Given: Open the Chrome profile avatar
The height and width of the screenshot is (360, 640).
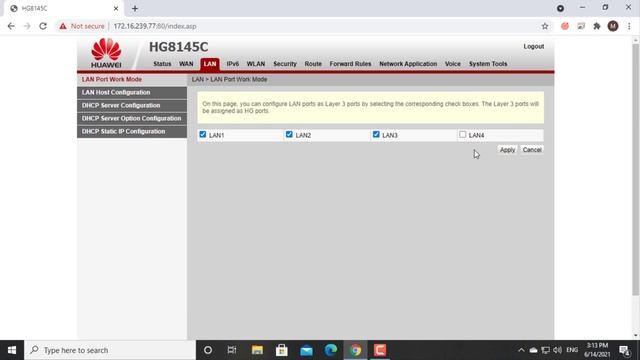Looking at the screenshot, I should coord(613,26).
